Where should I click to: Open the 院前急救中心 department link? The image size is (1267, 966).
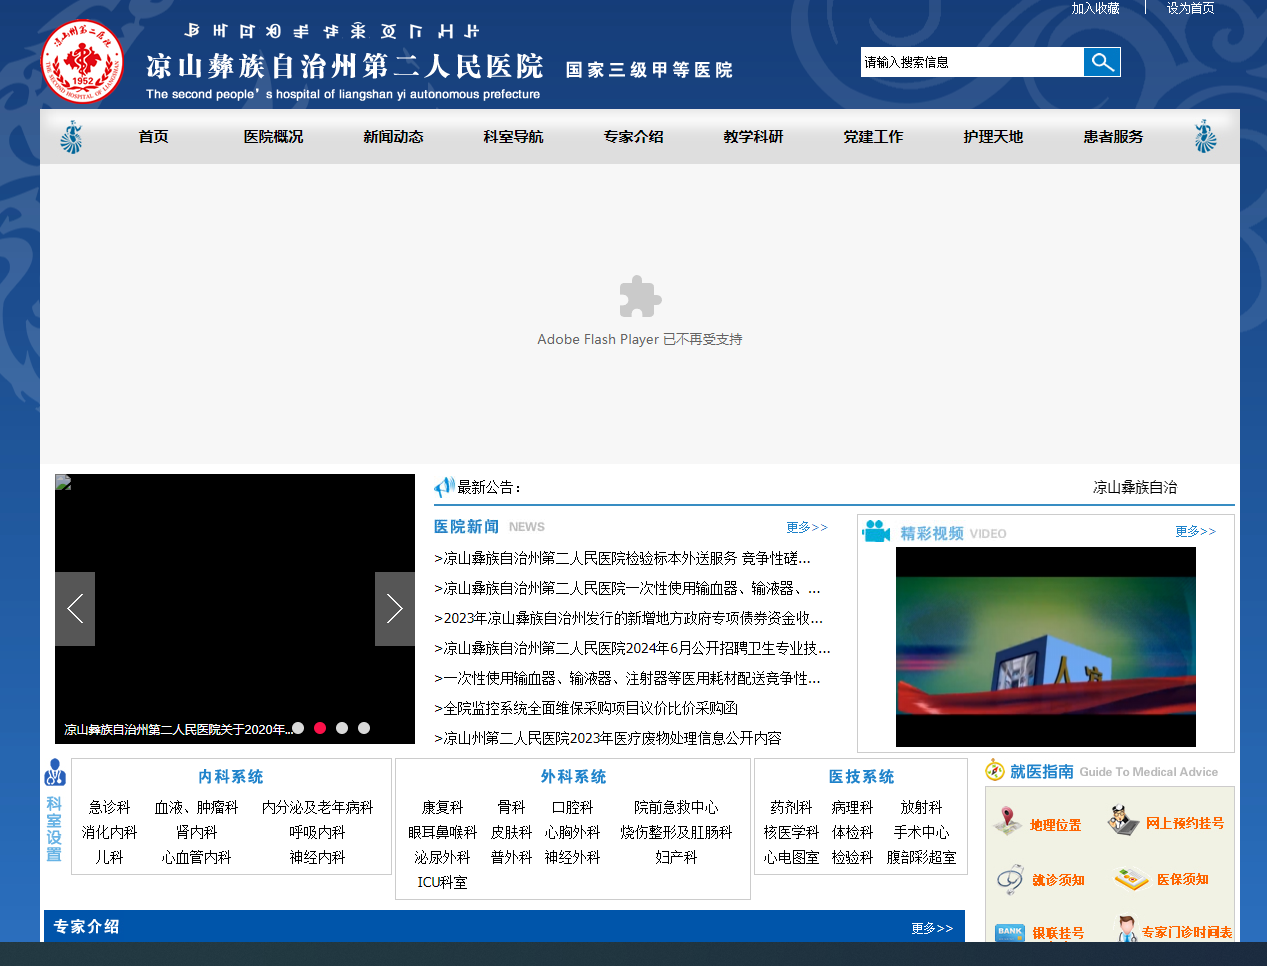[676, 807]
